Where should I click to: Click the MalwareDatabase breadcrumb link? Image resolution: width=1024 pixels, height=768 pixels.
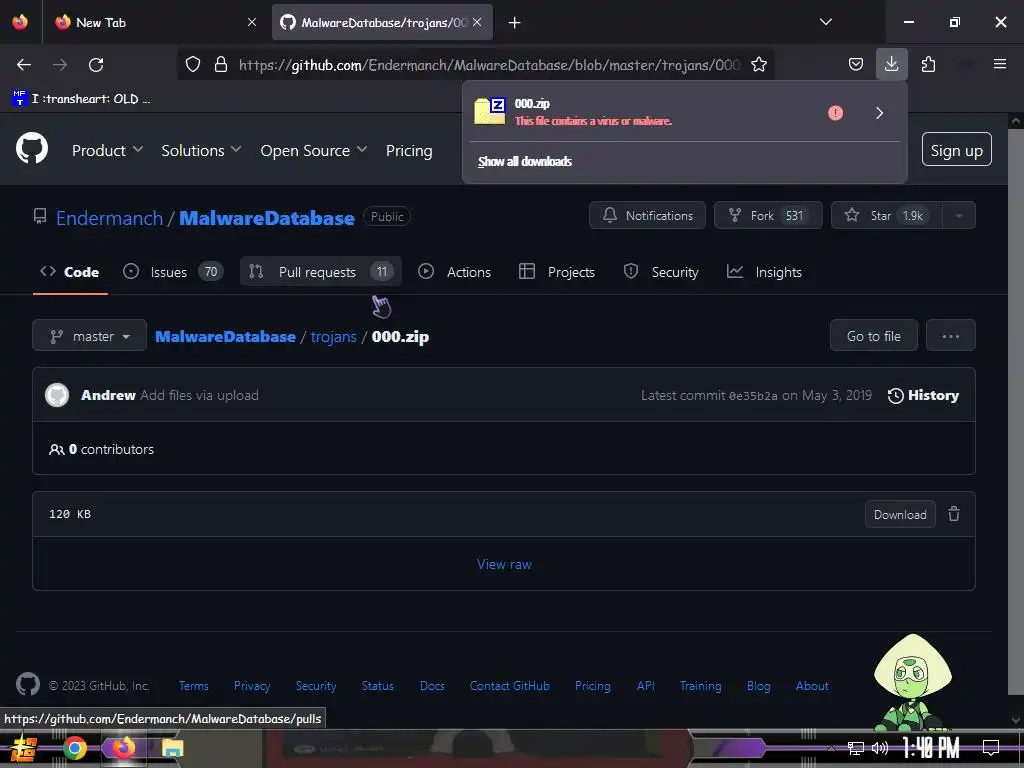[225, 336]
